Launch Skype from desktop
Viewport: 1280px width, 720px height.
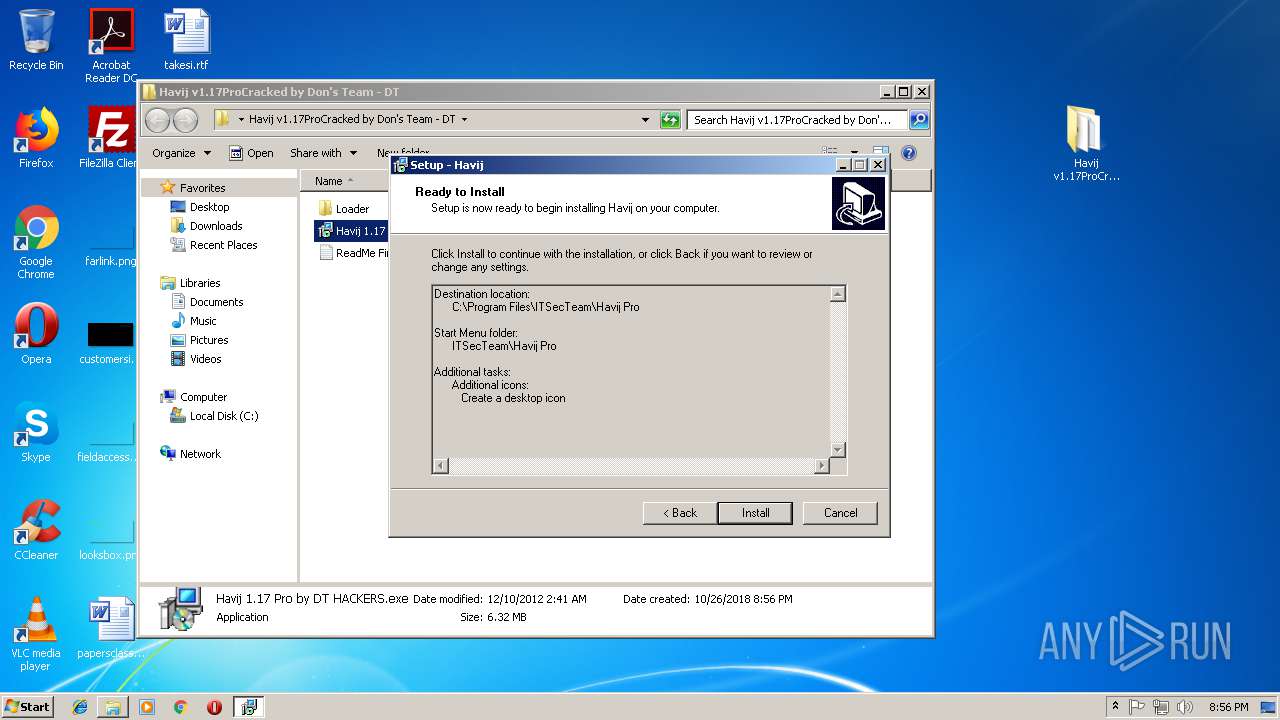tap(36, 432)
